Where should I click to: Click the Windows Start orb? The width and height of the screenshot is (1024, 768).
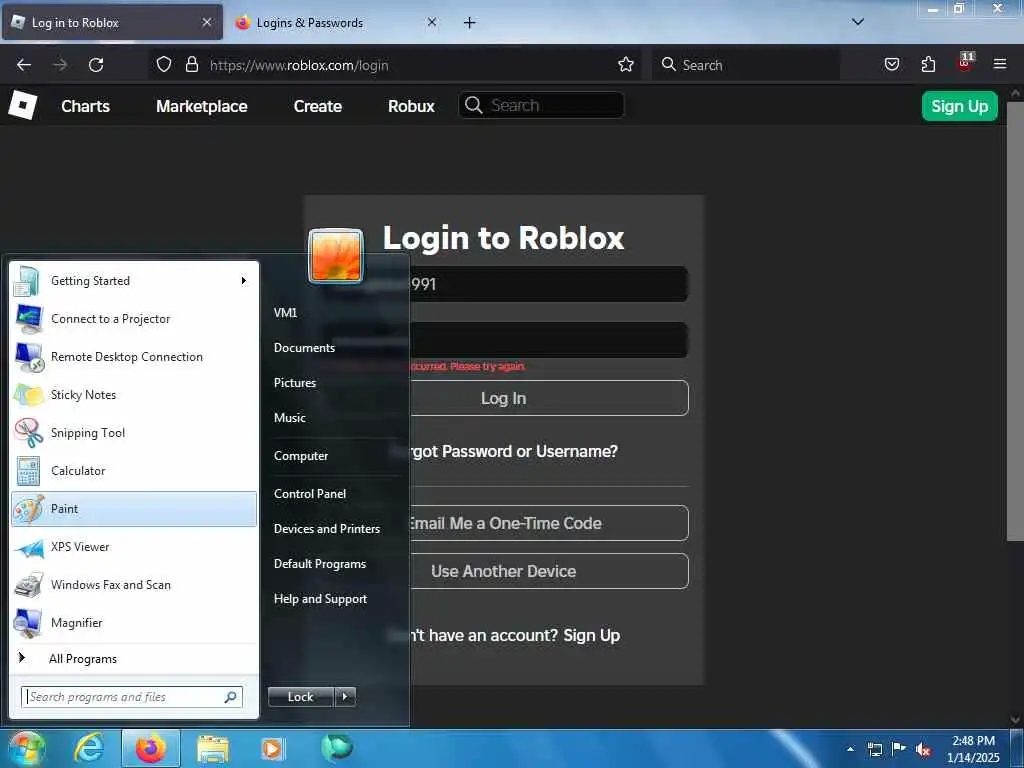[26, 748]
